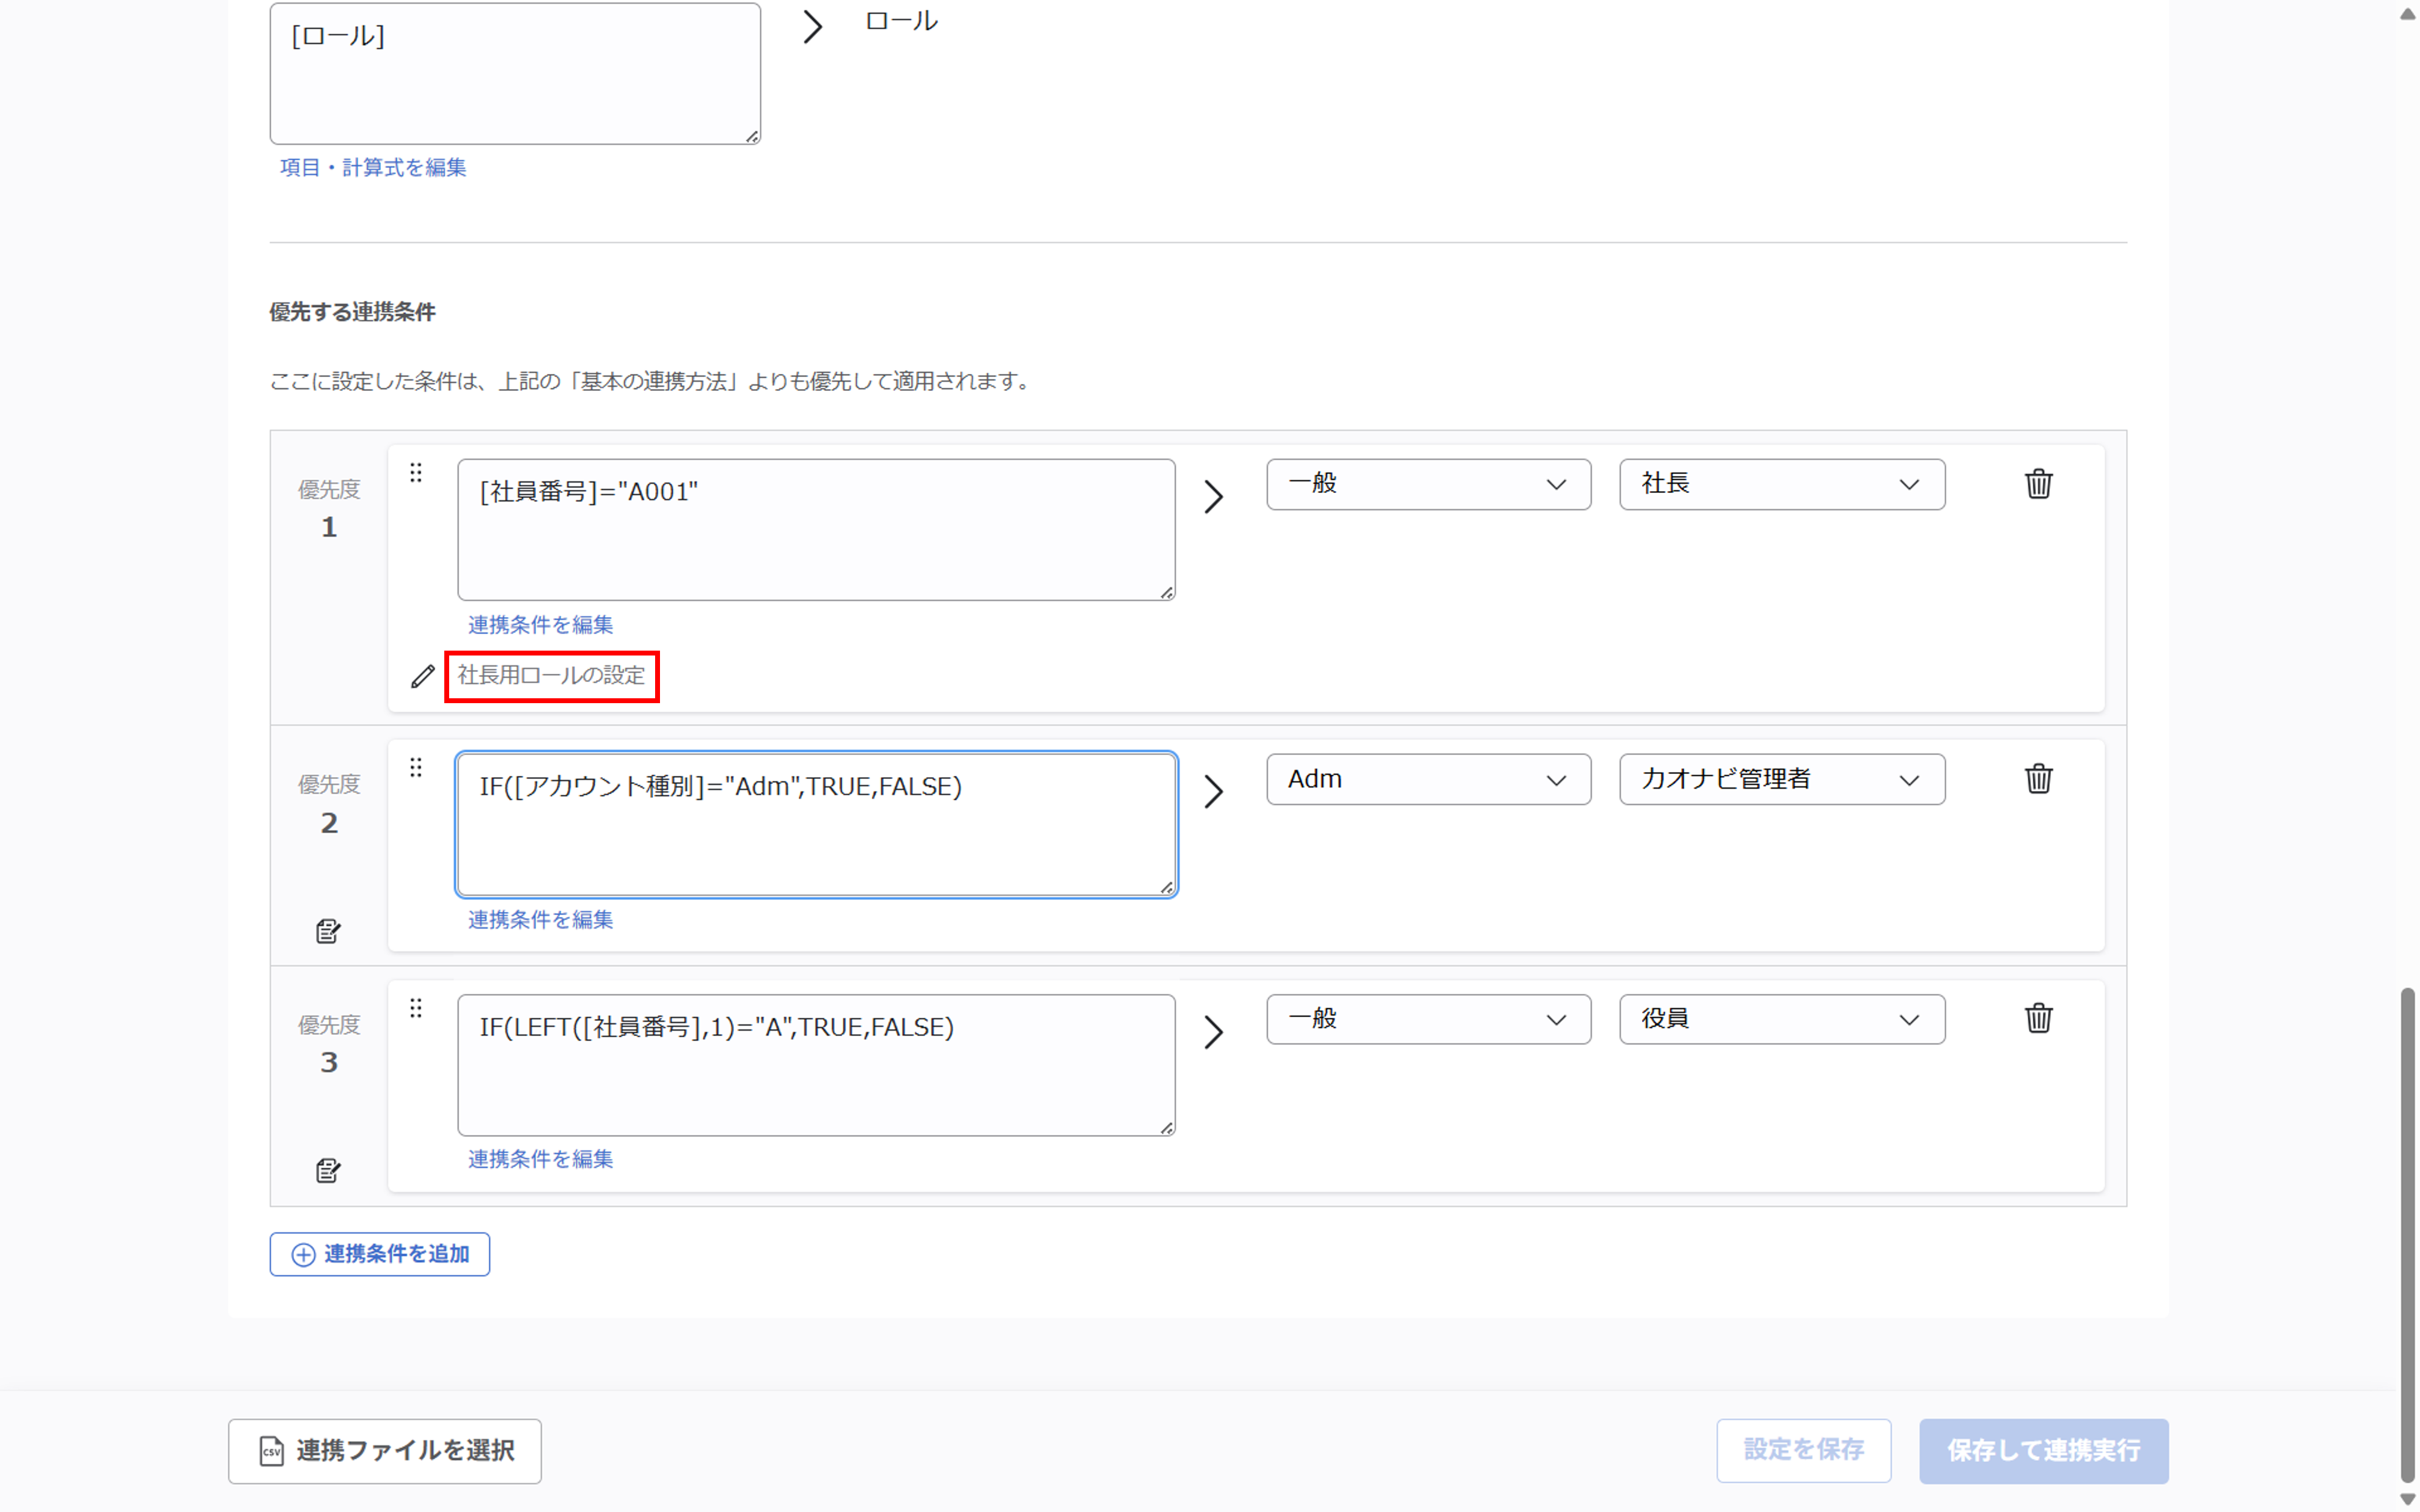Image resolution: width=2420 pixels, height=1512 pixels.
Task: Open the 社長 role dropdown
Action: [x=1782, y=484]
